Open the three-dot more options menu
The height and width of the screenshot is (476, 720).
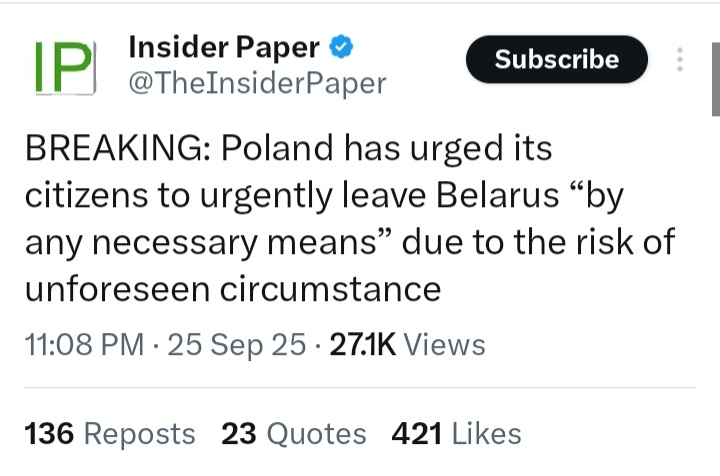pos(681,60)
